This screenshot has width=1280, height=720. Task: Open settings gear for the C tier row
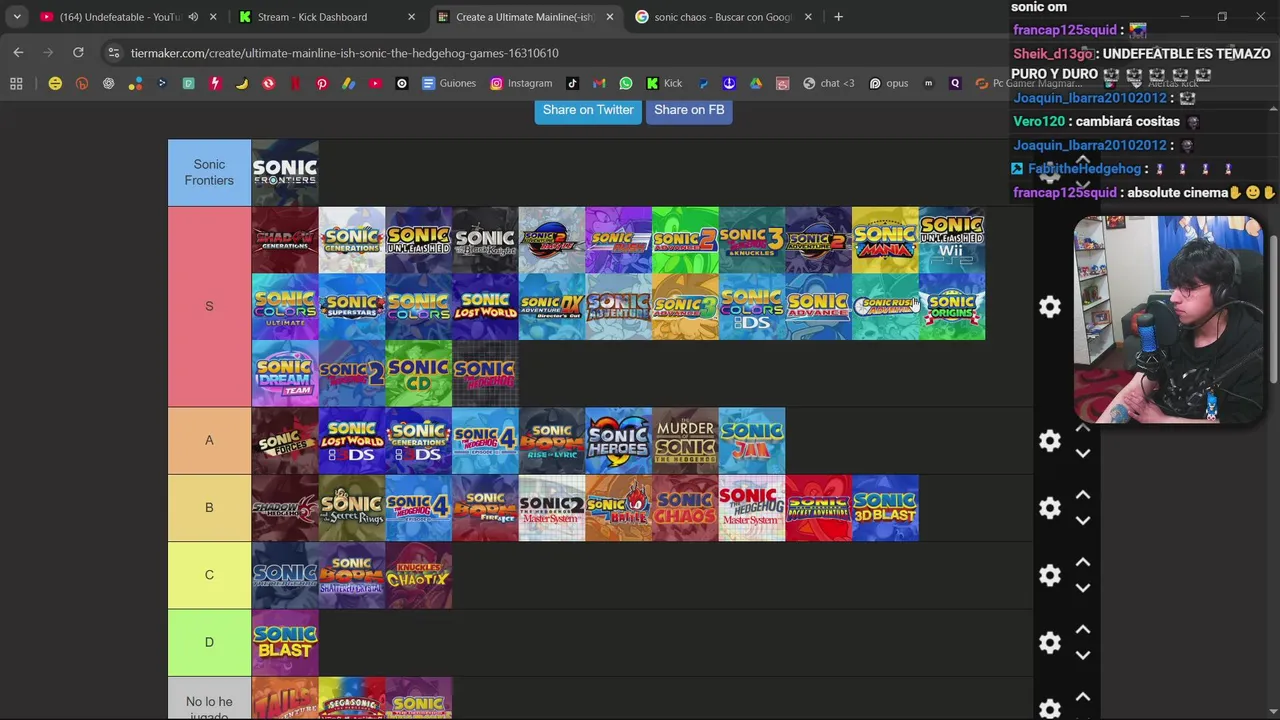coord(1049,575)
